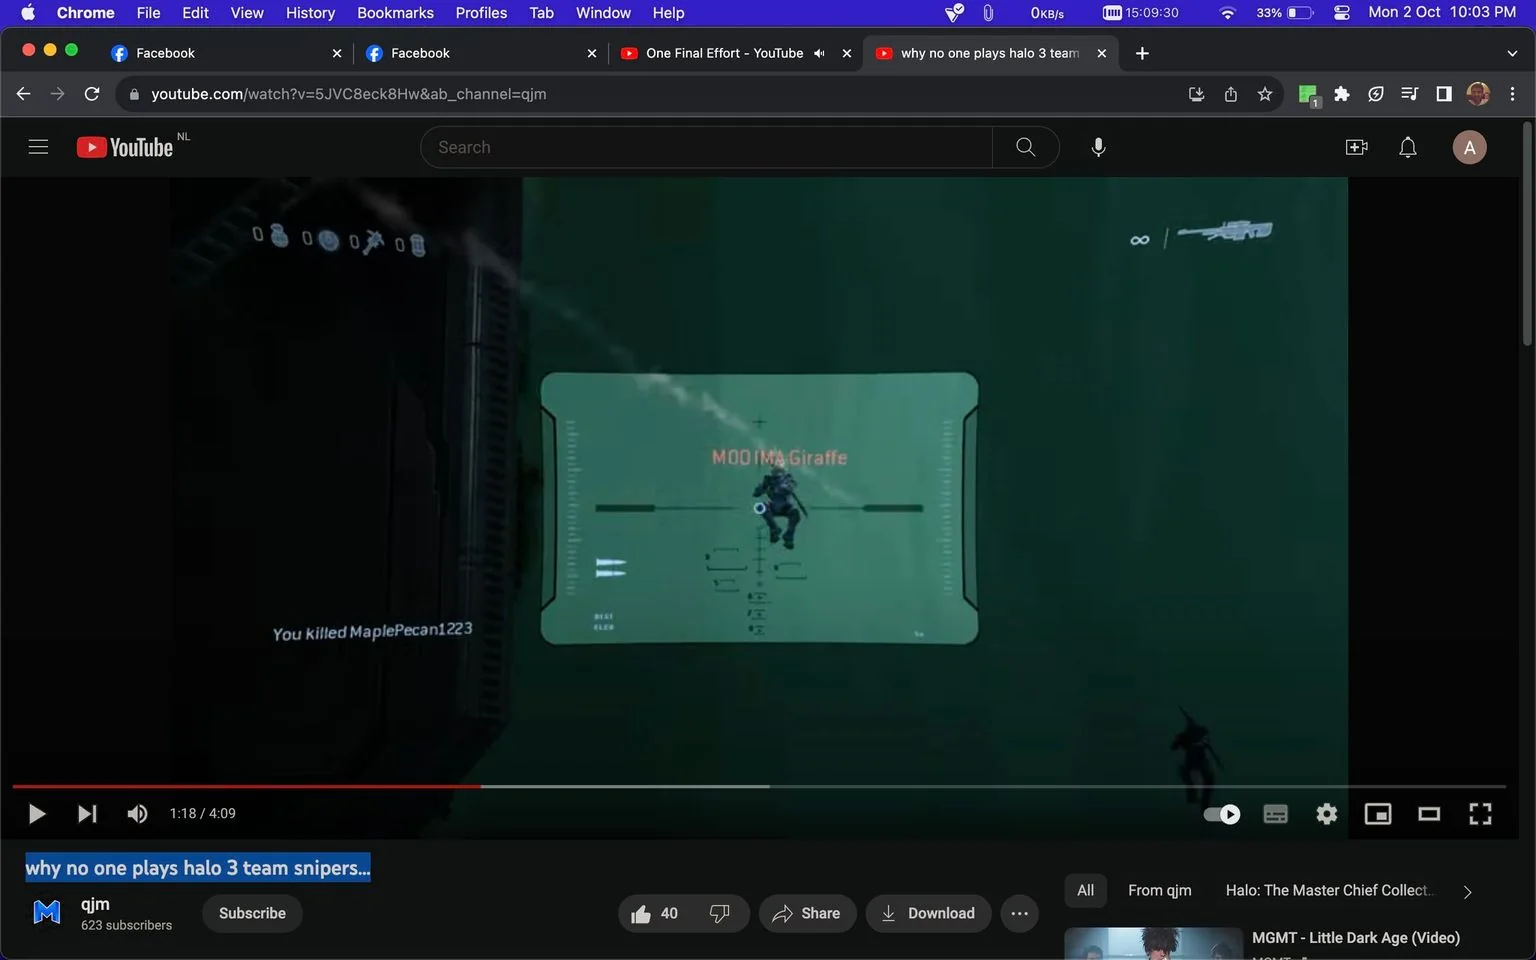The image size is (1536, 960).
Task: Click the page vertical scrollbar
Action: pyautogui.click(x=1527, y=235)
